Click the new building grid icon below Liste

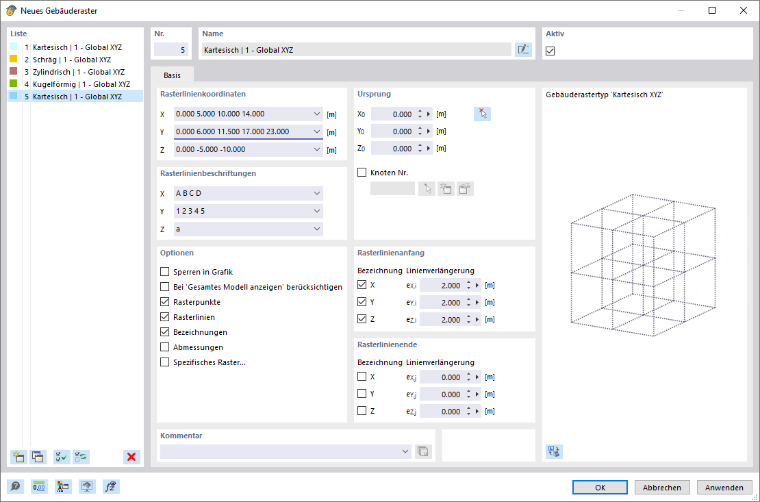pos(18,457)
